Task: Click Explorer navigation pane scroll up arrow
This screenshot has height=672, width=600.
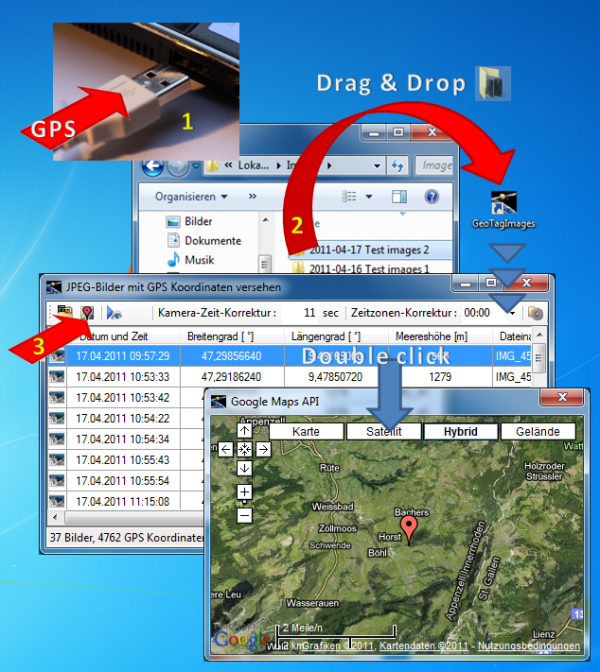Action: (x=266, y=220)
